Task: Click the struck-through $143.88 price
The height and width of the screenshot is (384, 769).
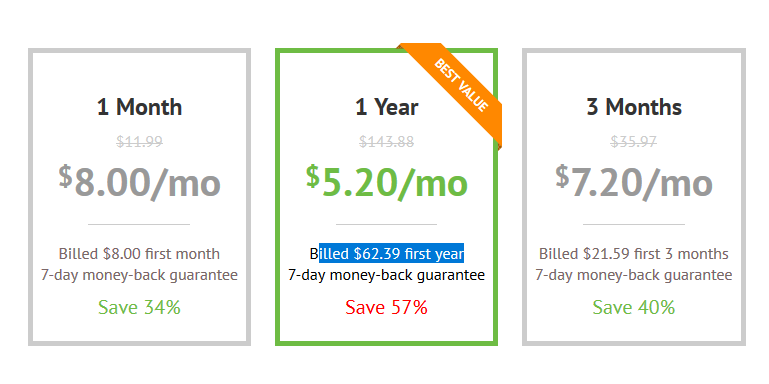Action: point(386,142)
